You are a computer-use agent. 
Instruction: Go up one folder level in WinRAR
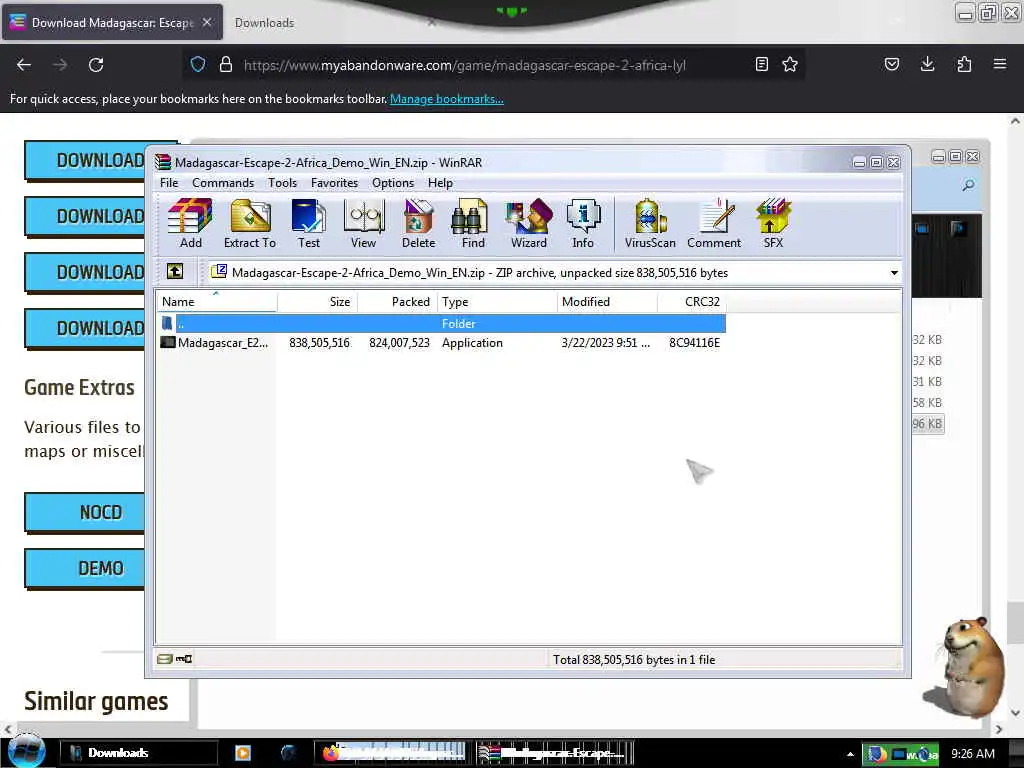coord(175,272)
